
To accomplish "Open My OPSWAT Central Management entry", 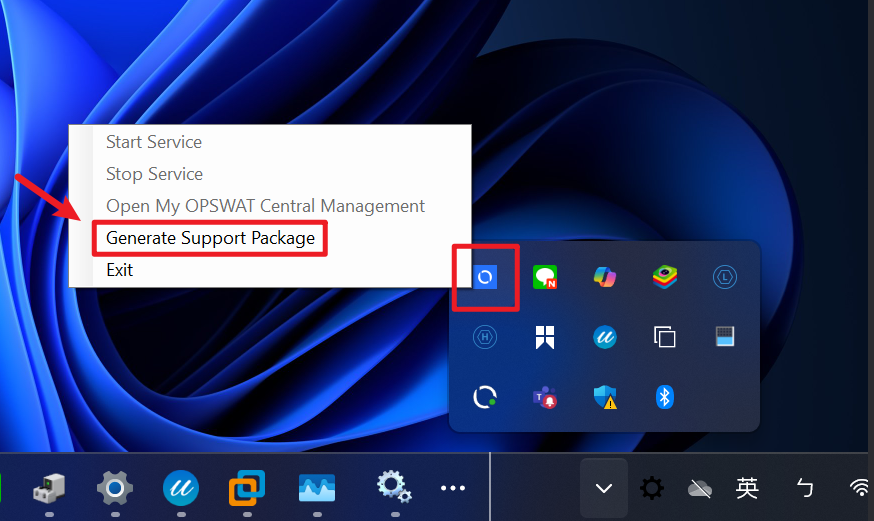I will 265,206.
